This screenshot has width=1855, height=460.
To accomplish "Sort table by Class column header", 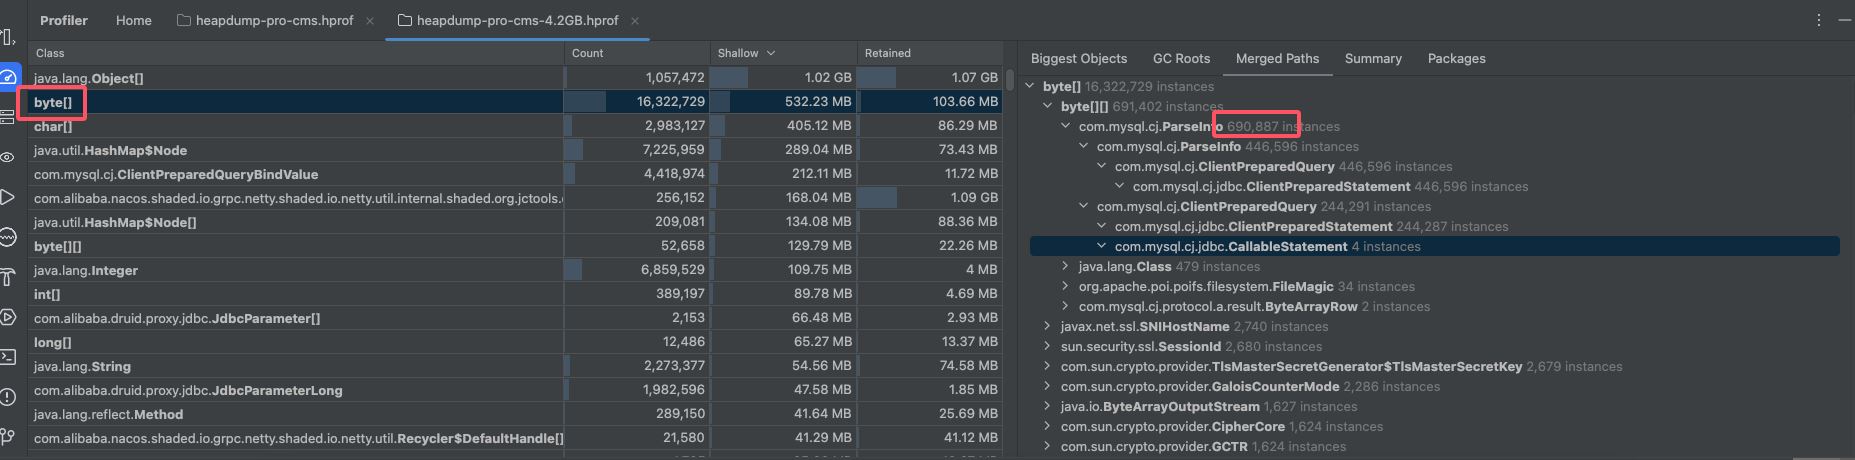I will (x=296, y=53).
